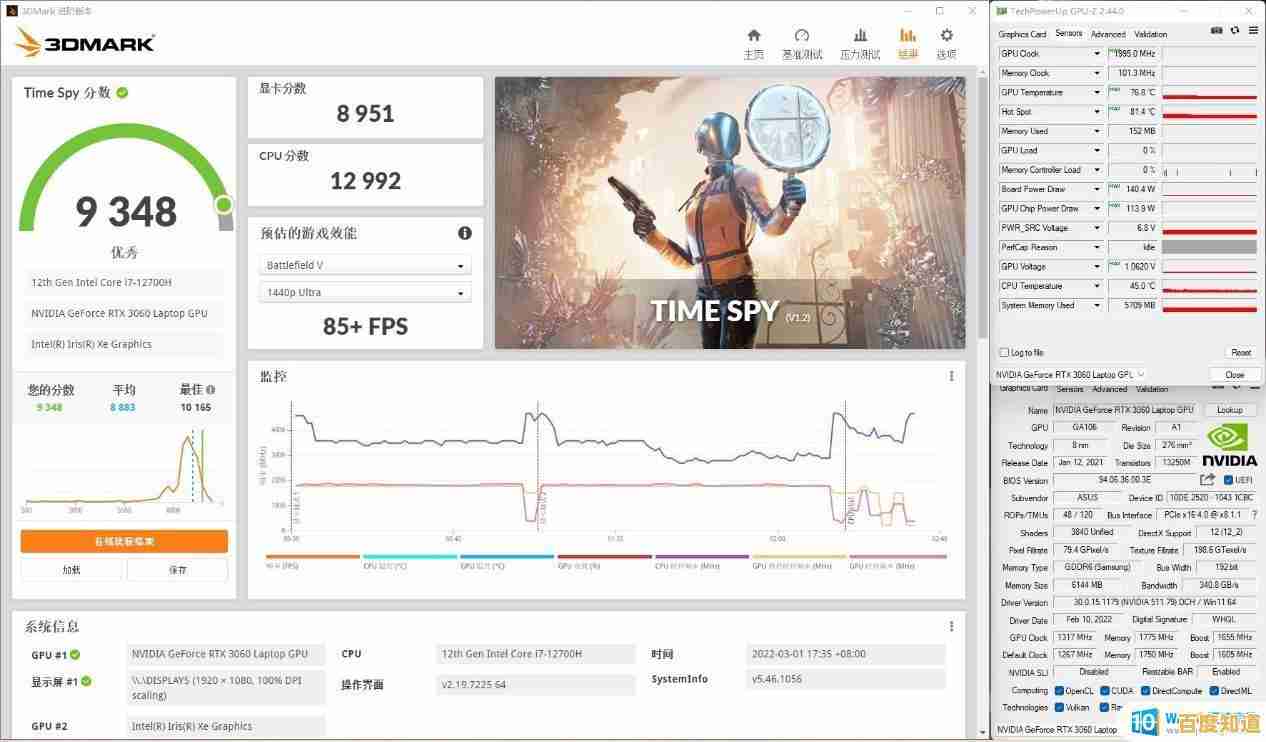1266x742 pixels.
Task: Toggle the UEFI checkbox
Action: (x=1228, y=481)
